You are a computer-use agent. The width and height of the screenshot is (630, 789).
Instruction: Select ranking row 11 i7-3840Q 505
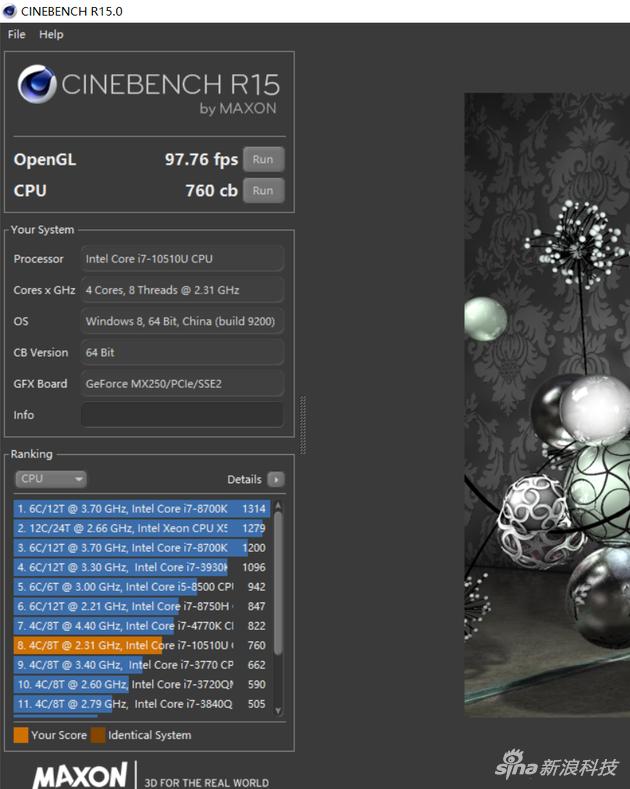[142, 704]
